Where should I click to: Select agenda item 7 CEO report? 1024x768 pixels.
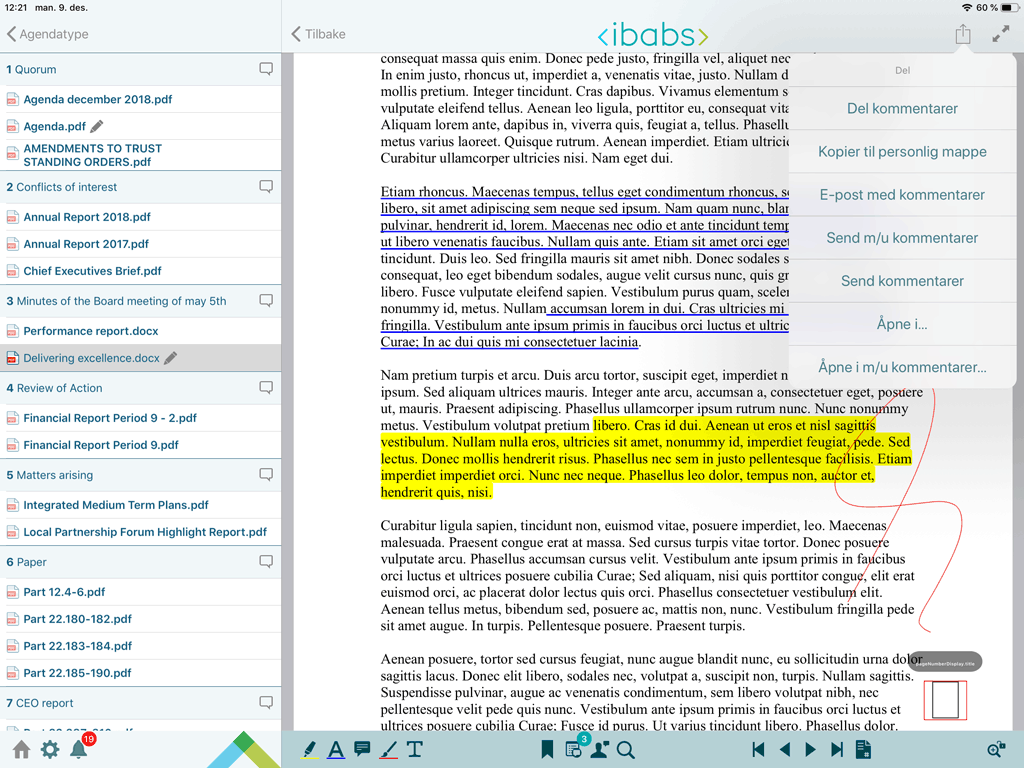[x=140, y=703]
